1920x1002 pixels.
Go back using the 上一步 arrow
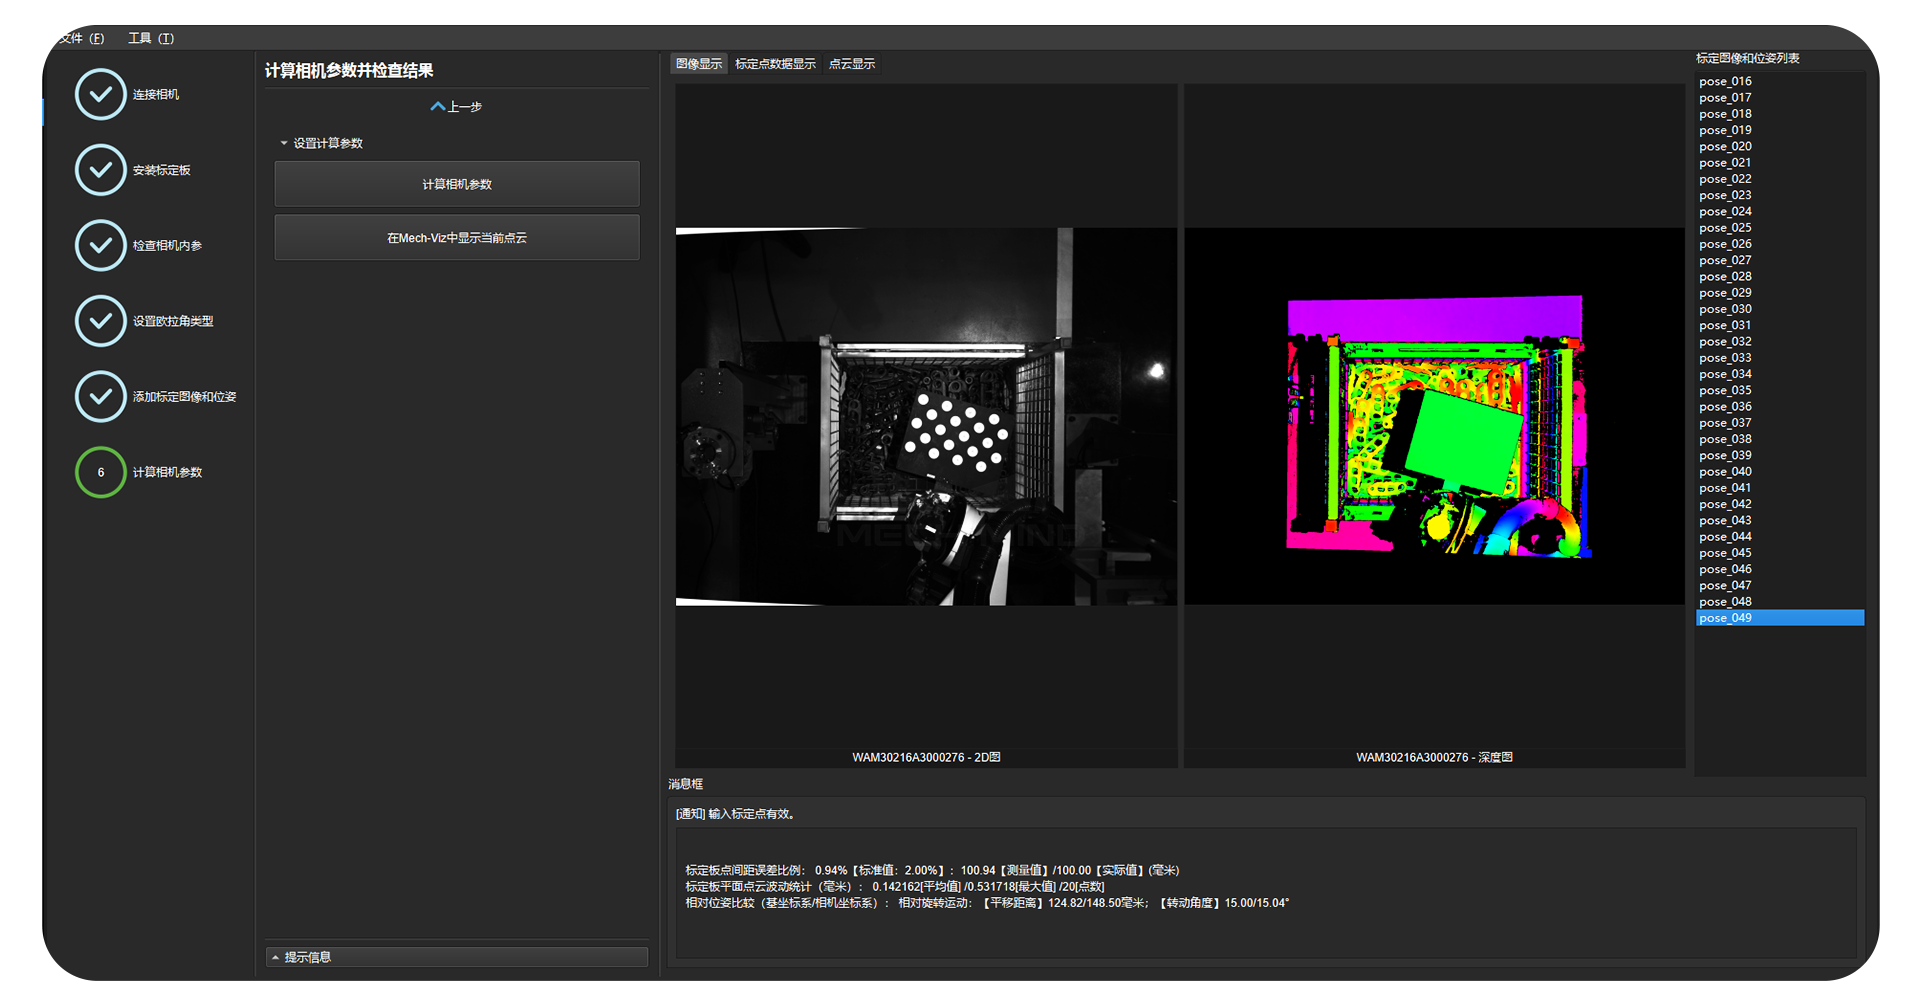pyautogui.click(x=456, y=107)
